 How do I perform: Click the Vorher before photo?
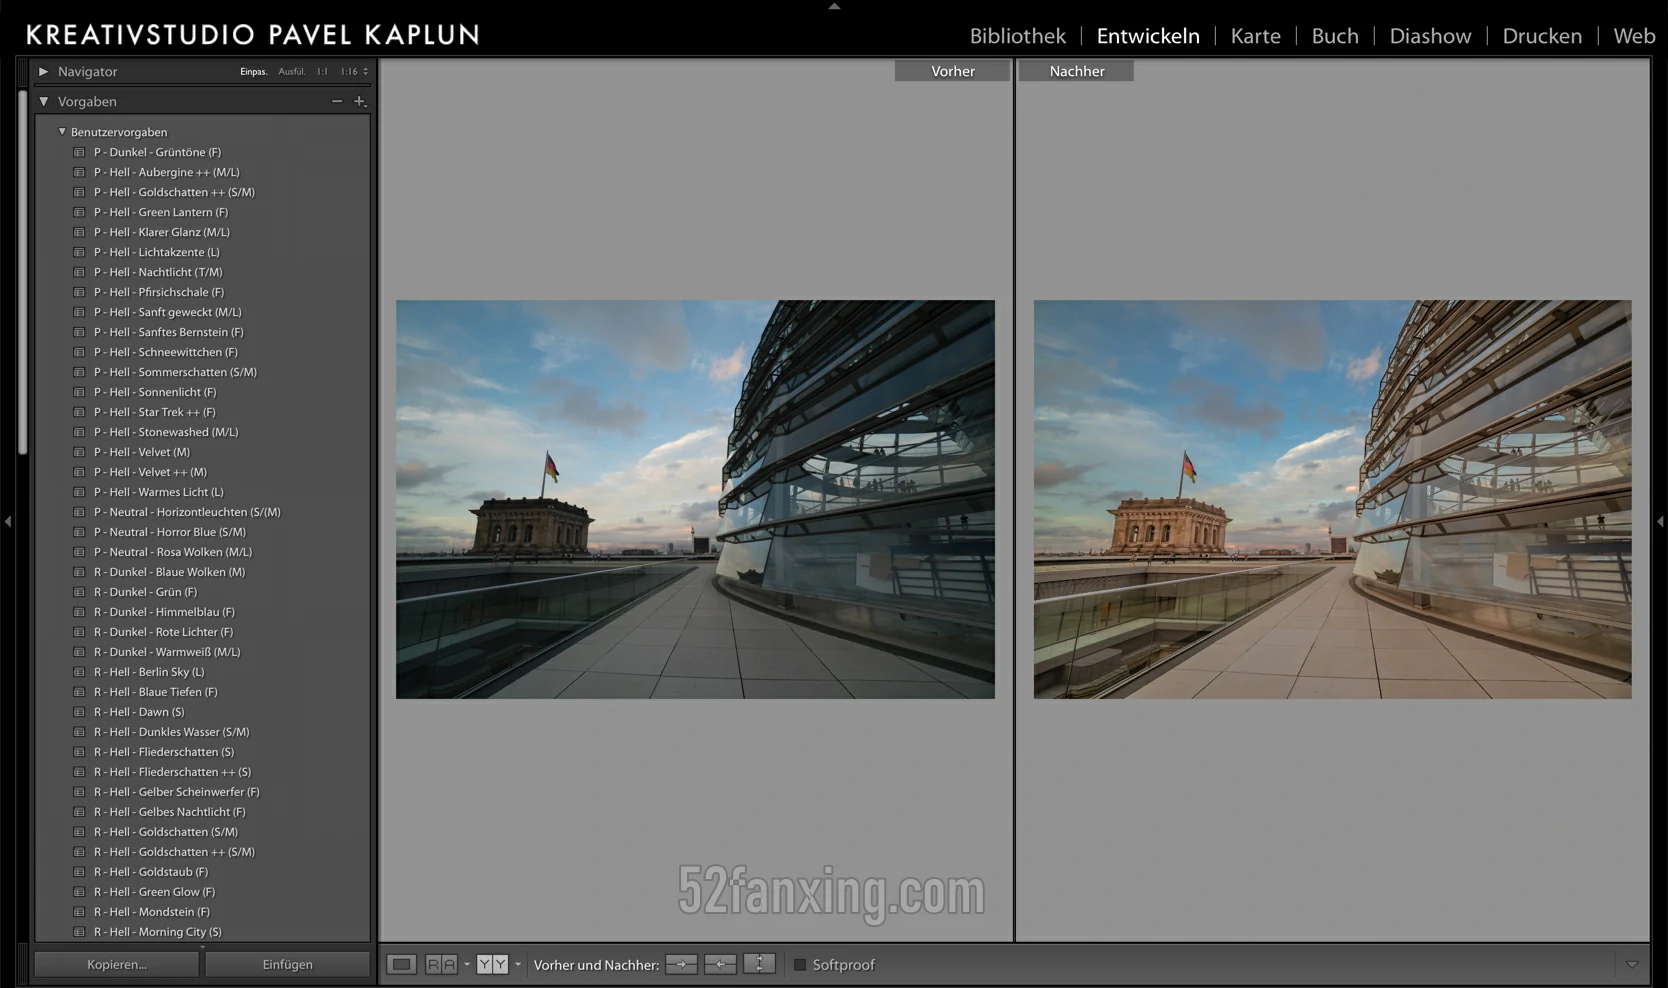tap(695, 499)
